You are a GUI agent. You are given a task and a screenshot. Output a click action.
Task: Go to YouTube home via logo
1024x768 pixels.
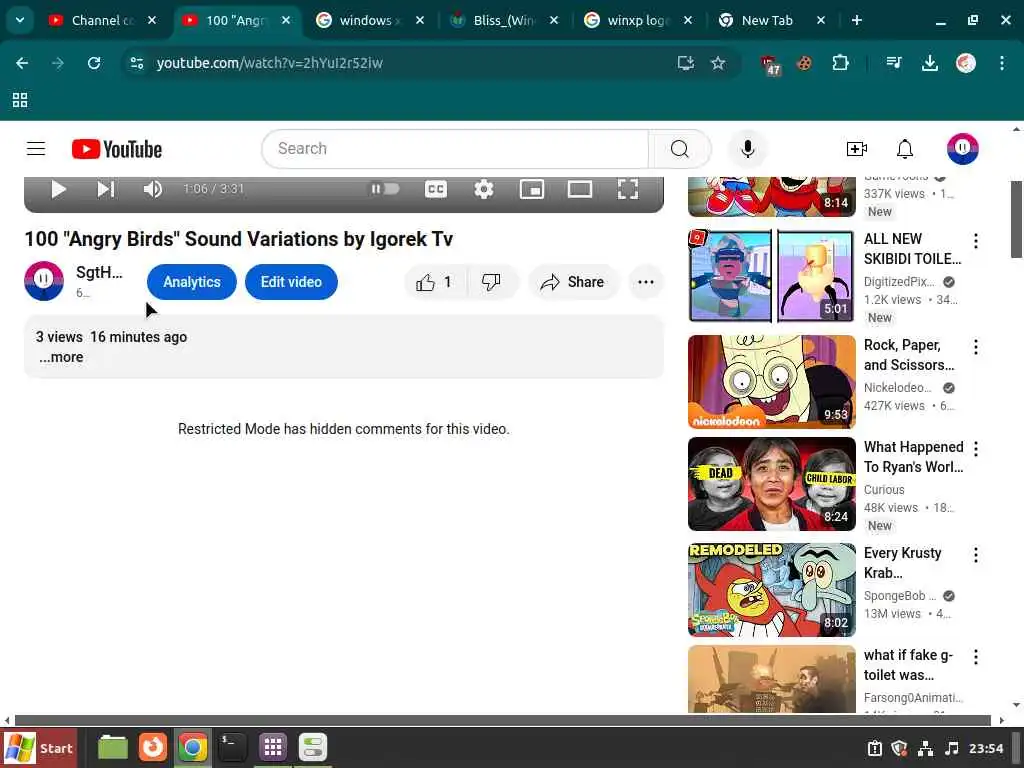pos(117,149)
